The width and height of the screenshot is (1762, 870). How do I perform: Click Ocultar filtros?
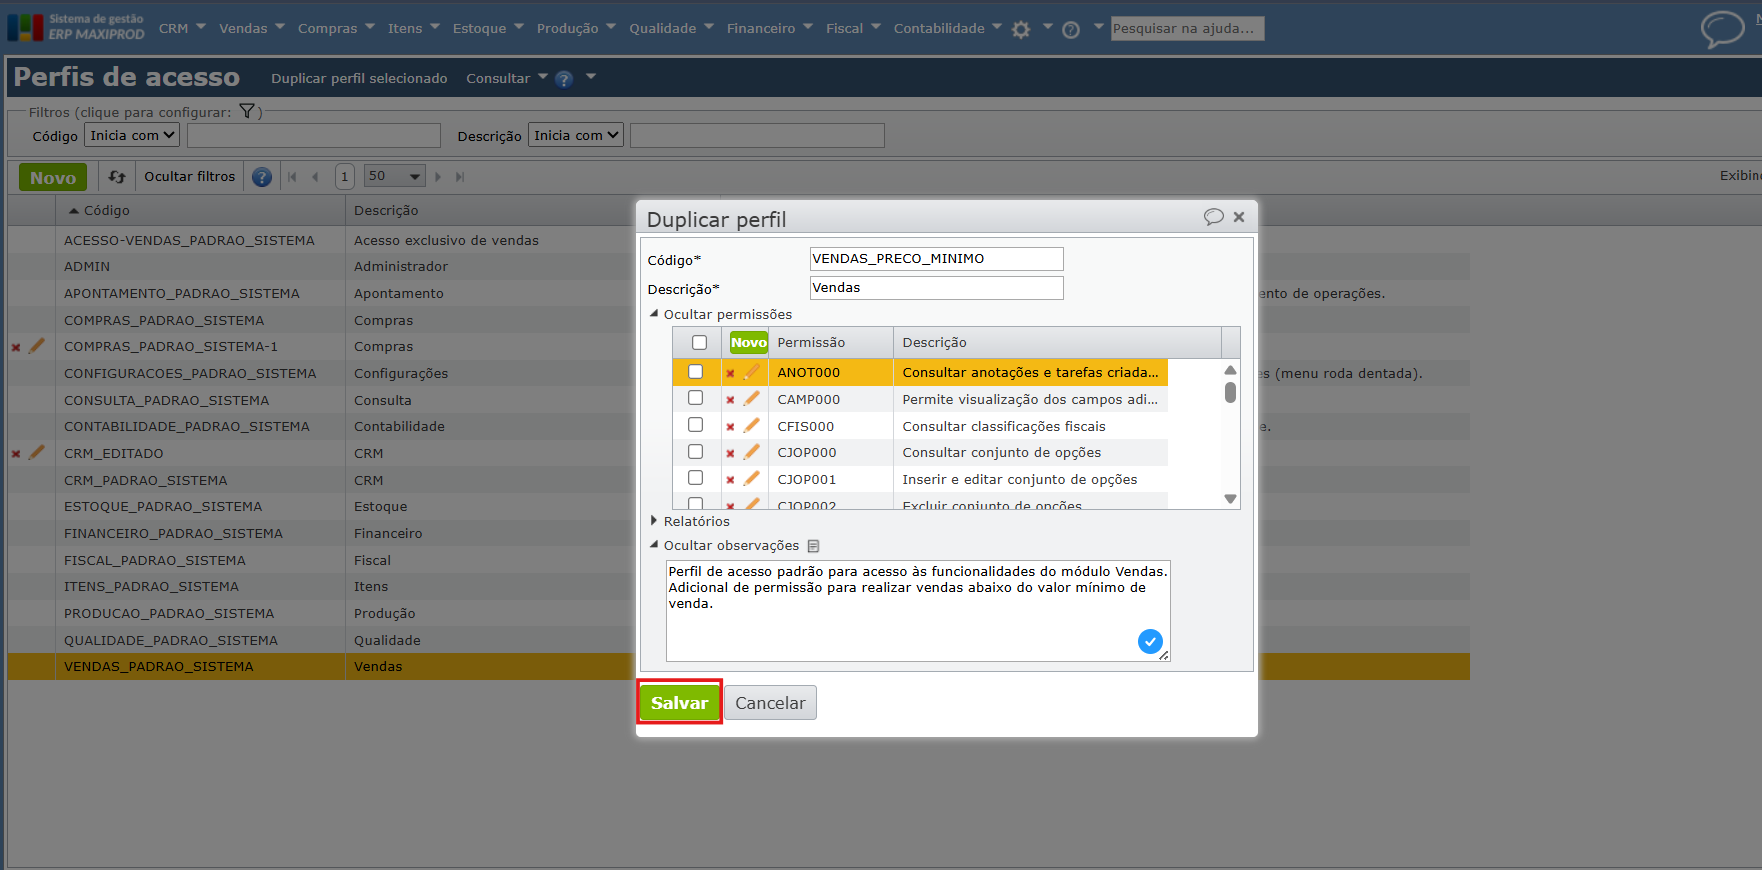point(190,177)
